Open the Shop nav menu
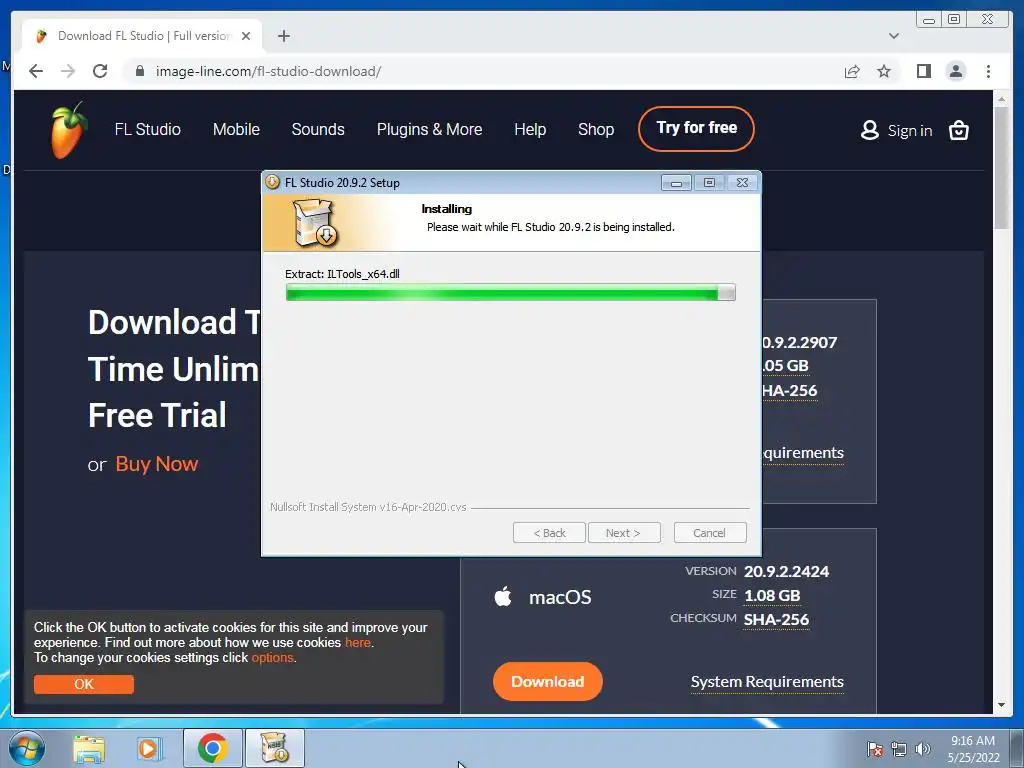This screenshot has width=1024, height=768. (x=596, y=129)
